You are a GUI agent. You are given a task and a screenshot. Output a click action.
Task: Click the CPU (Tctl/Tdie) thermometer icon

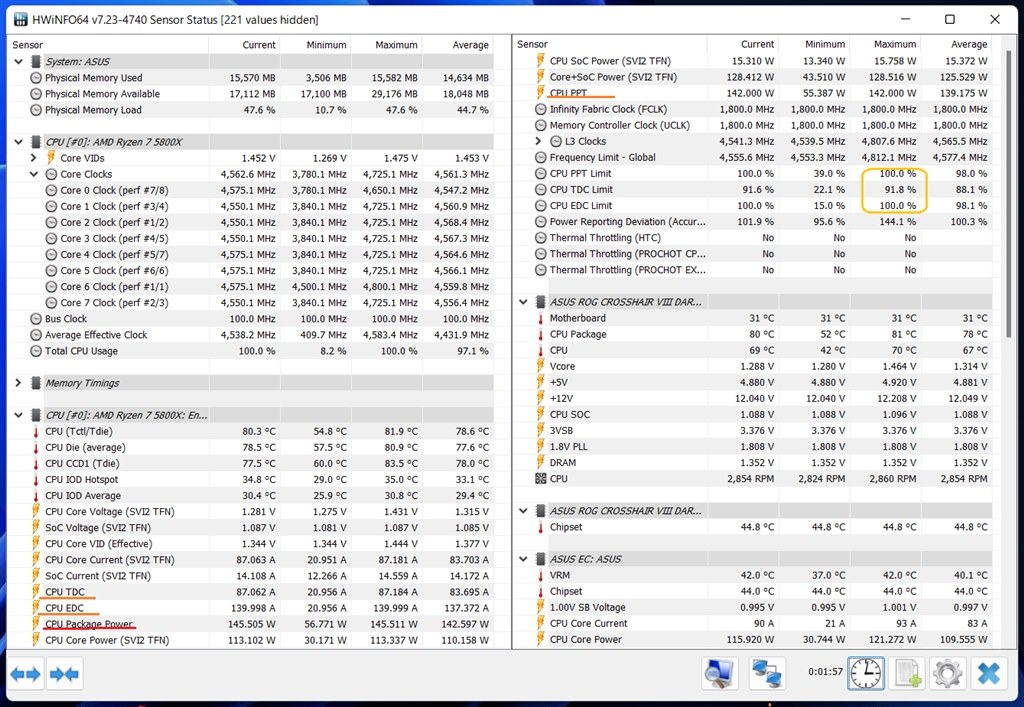[x=36, y=432]
